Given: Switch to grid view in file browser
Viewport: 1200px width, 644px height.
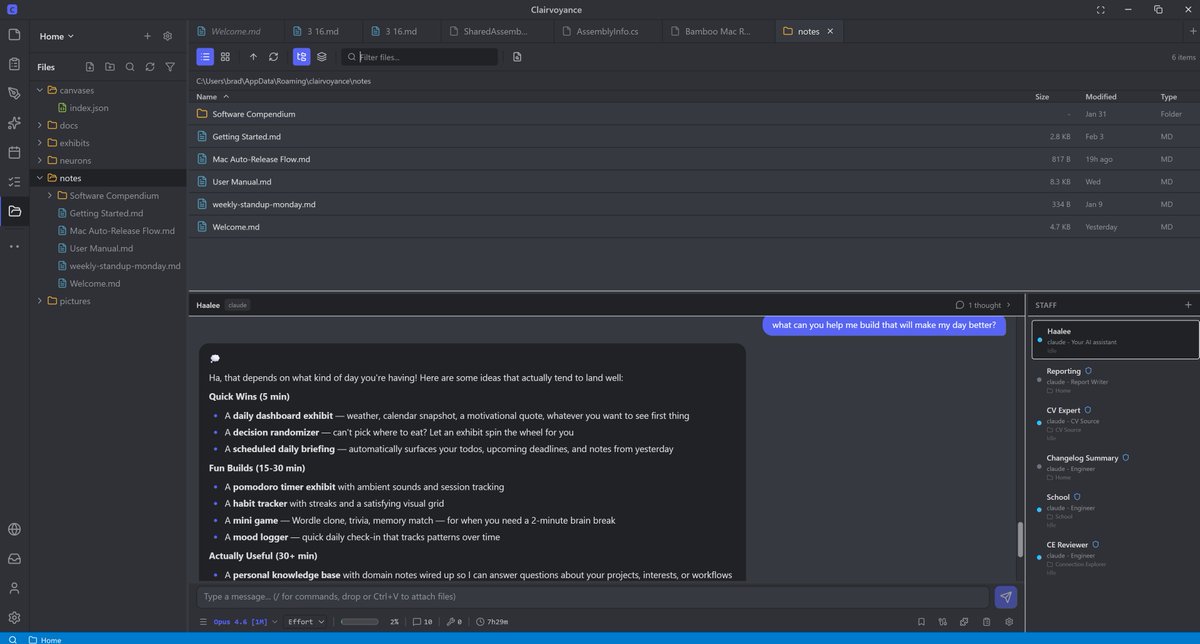Looking at the screenshot, I should [x=226, y=57].
